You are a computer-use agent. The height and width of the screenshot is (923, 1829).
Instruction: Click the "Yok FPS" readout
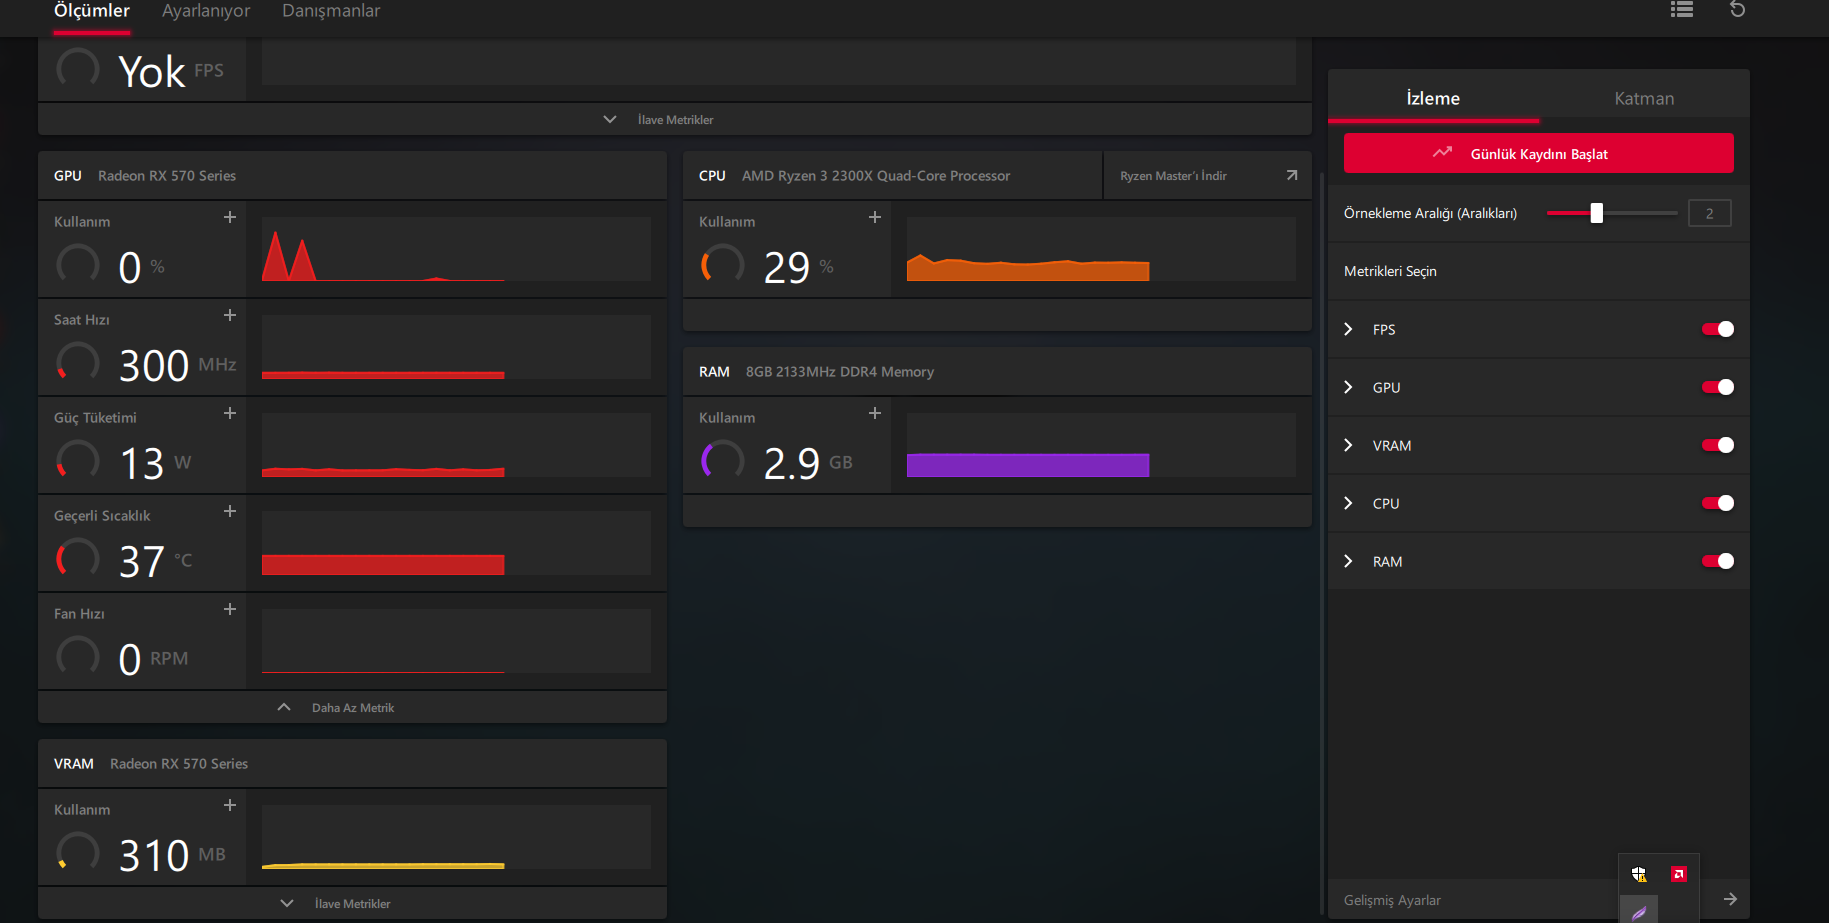click(x=171, y=71)
